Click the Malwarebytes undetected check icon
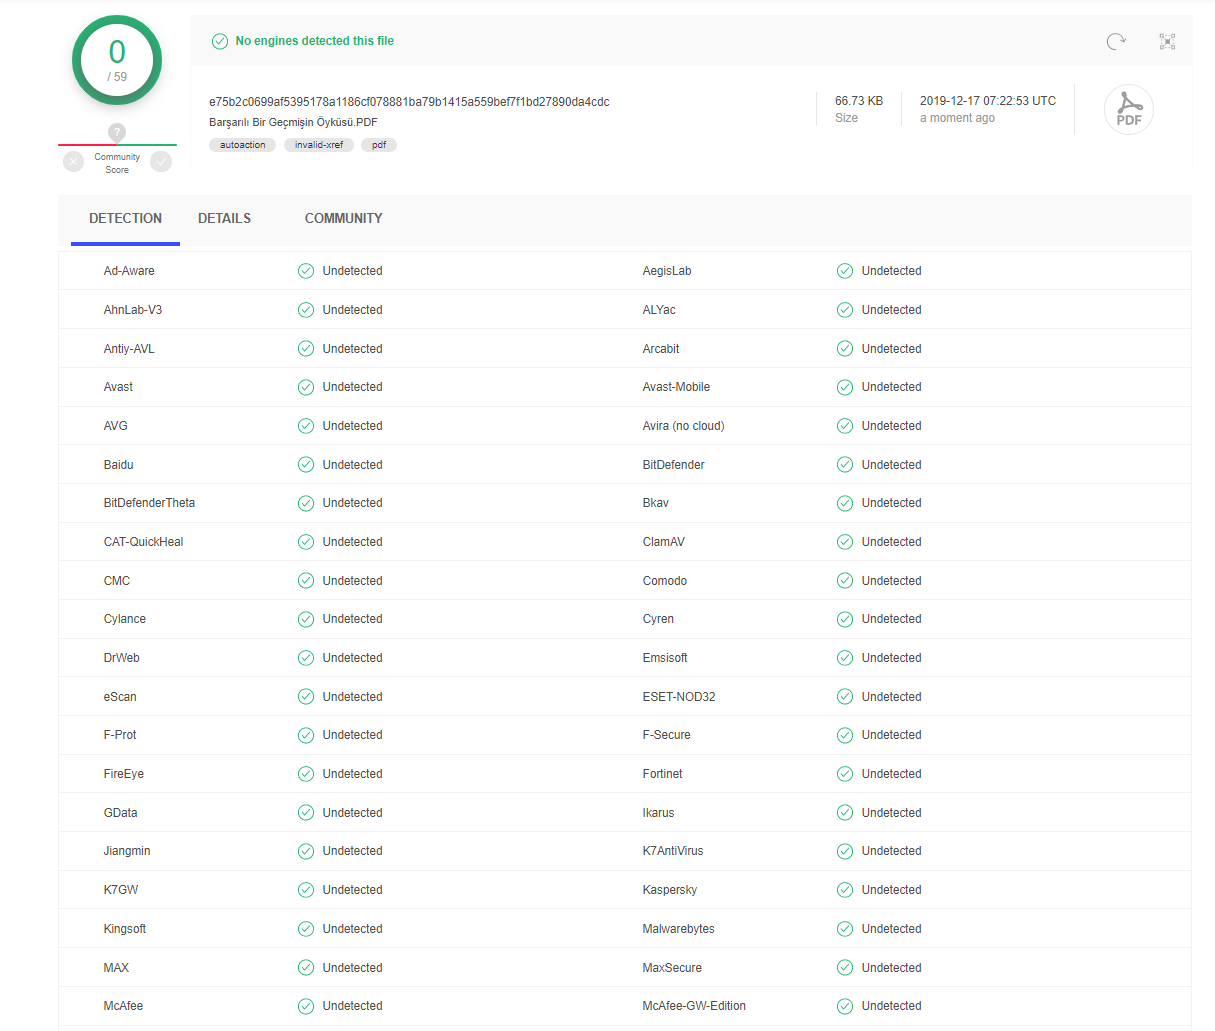 click(845, 929)
